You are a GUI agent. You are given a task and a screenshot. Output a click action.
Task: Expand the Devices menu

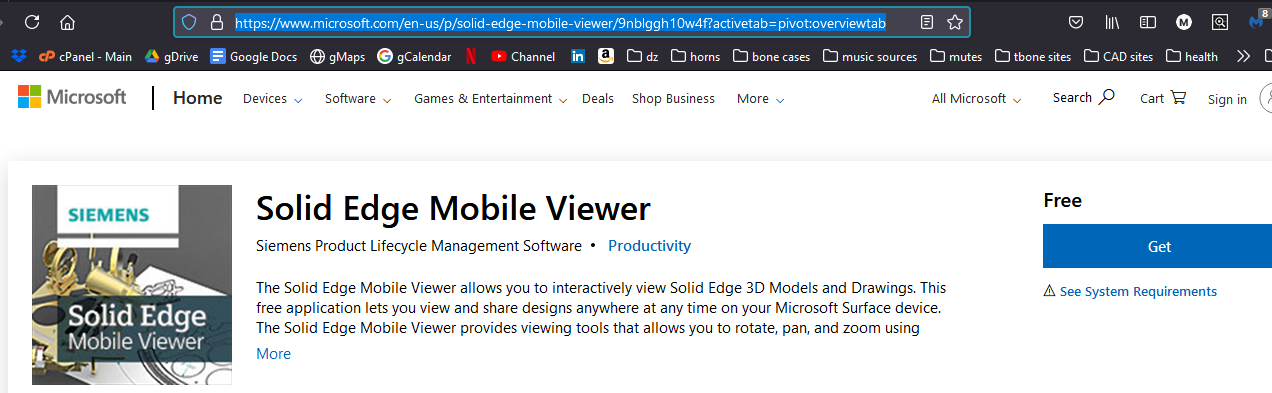[x=272, y=98]
